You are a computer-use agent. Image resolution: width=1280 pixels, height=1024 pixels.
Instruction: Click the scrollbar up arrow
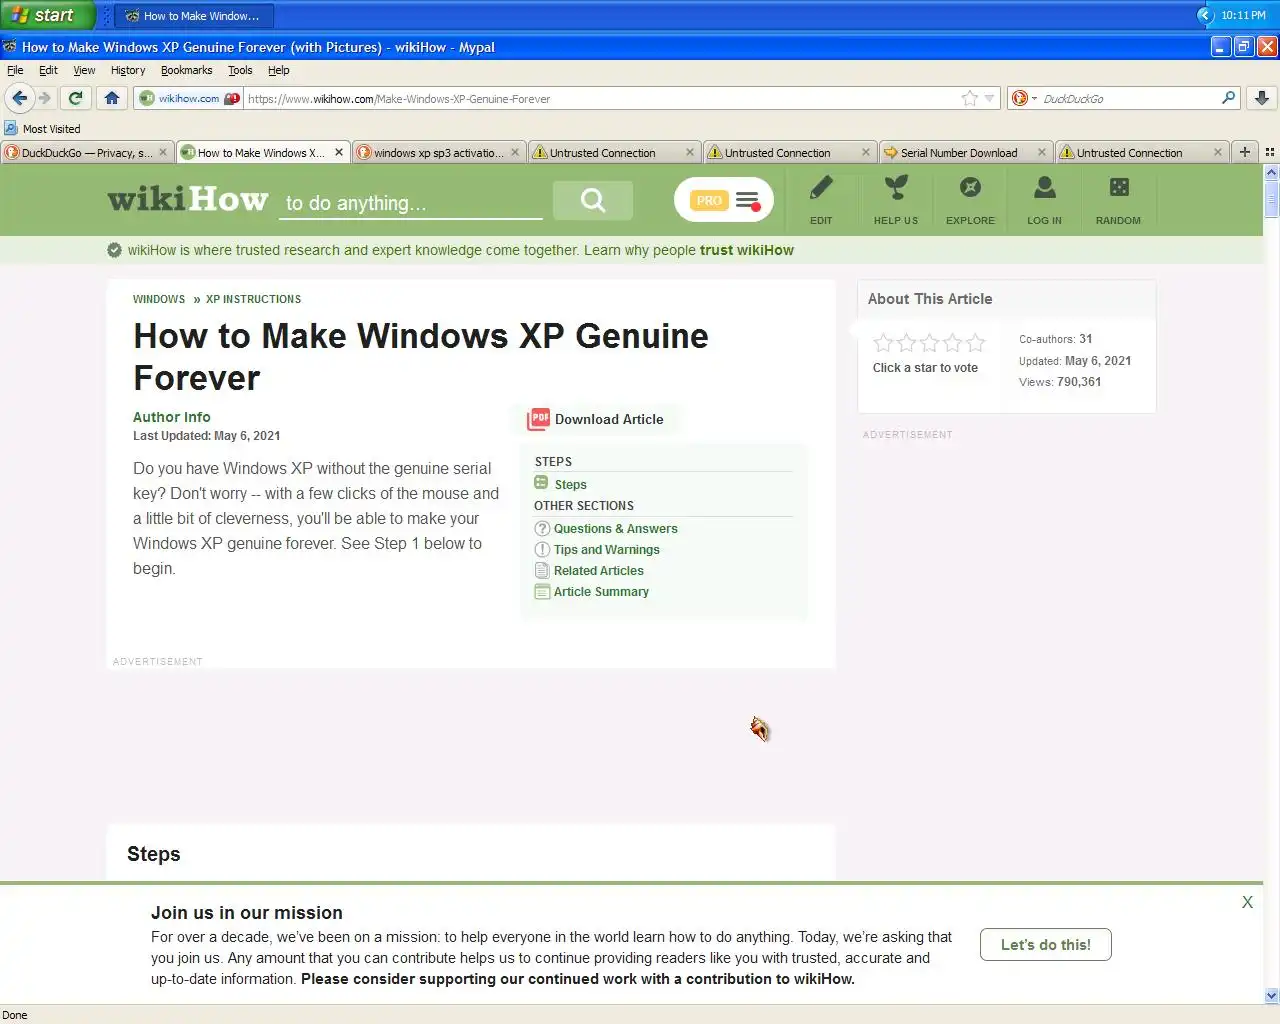[x=1272, y=172]
